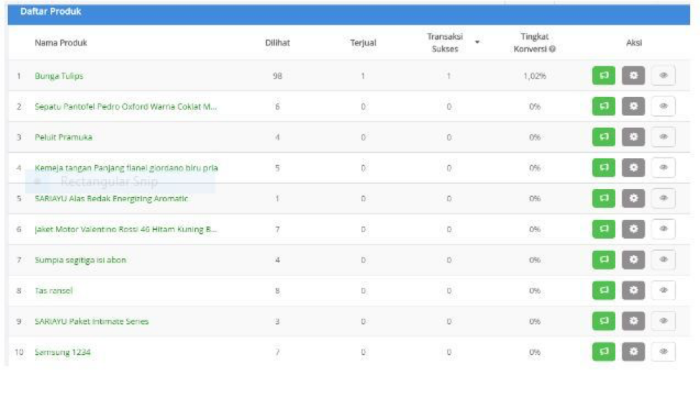Open SARIAYU Alas Bedak Energizing Aromatic link
The image size is (700, 409).
pos(111,199)
